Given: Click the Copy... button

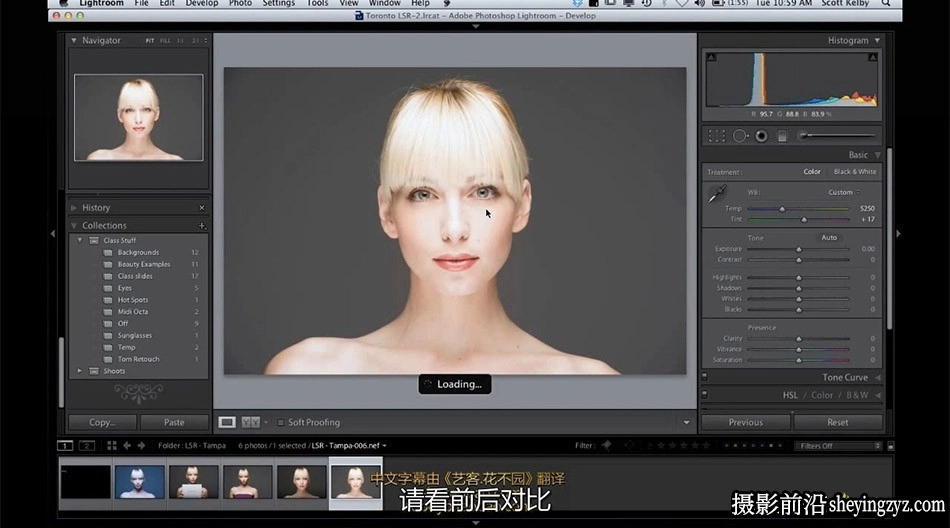Looking at the screenshot, I should click(x=102, y=423).
